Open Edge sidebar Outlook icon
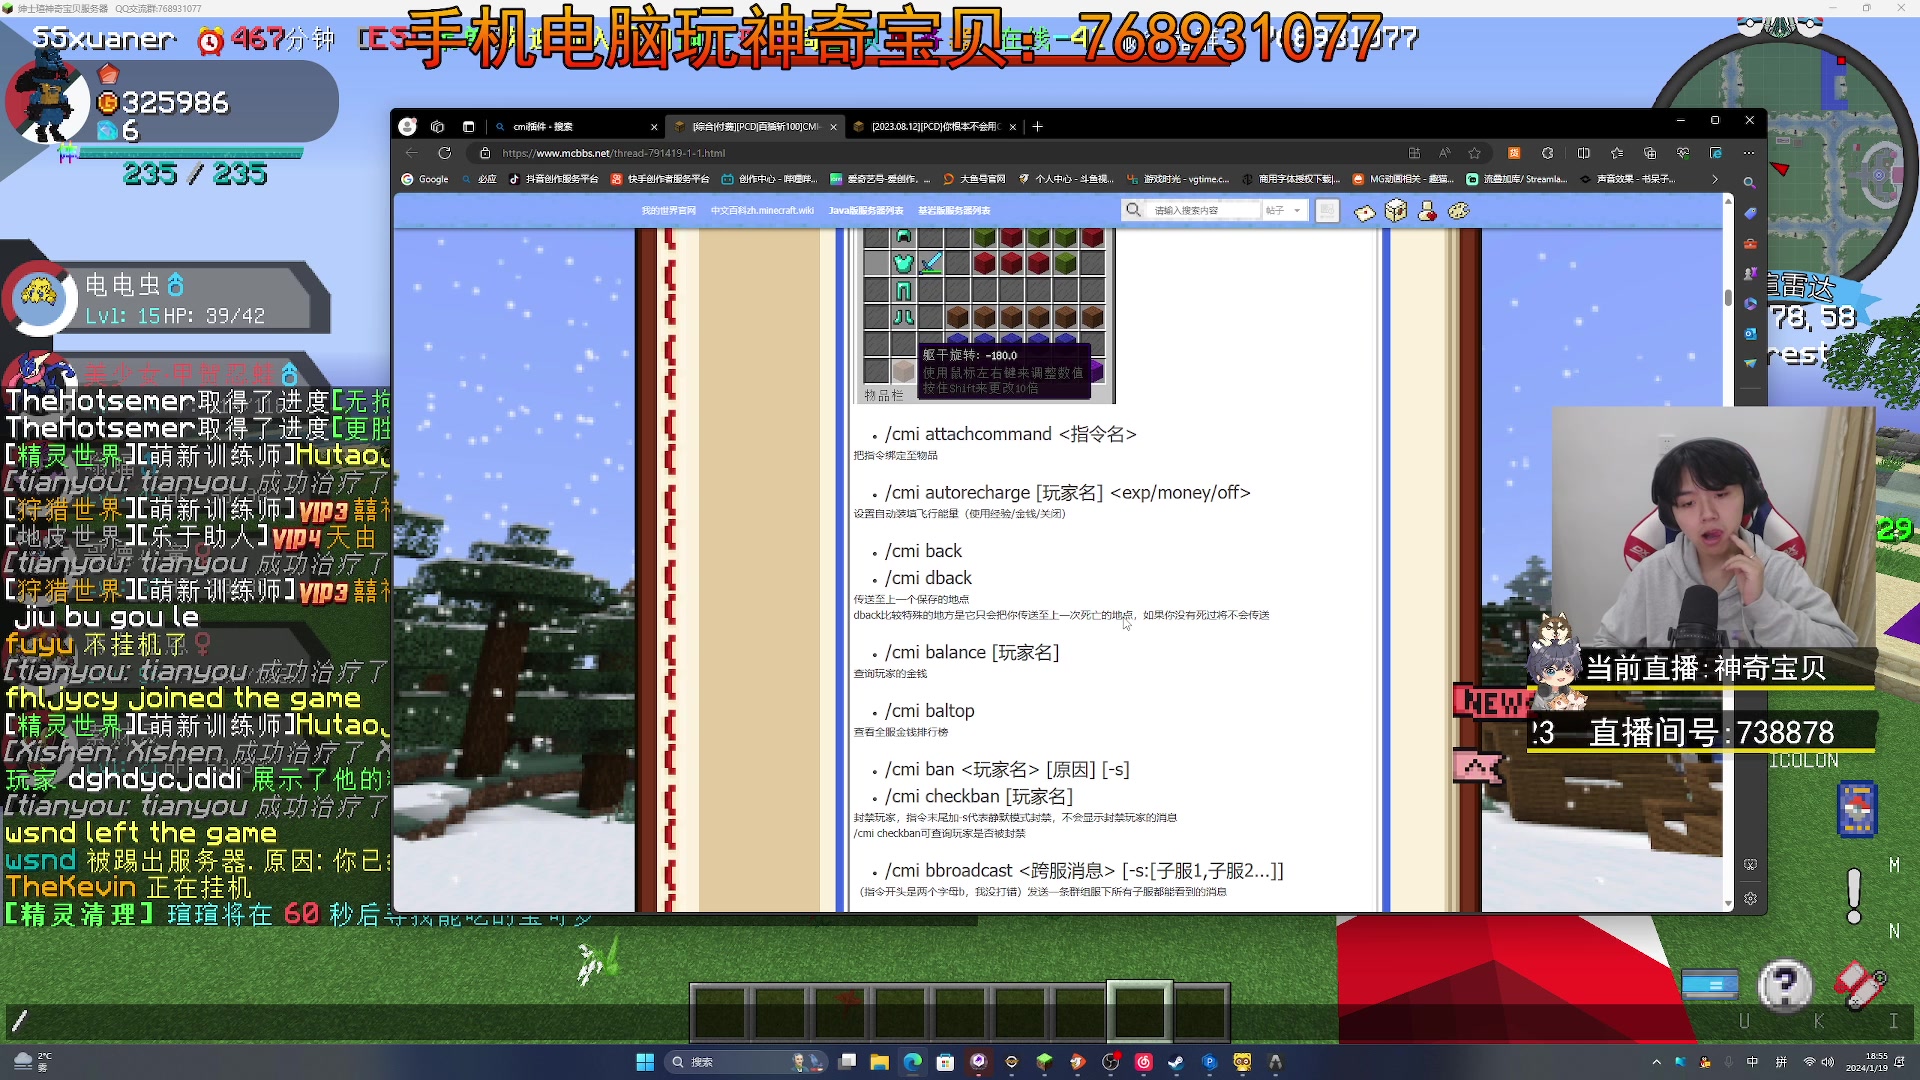 point(1750,334)
